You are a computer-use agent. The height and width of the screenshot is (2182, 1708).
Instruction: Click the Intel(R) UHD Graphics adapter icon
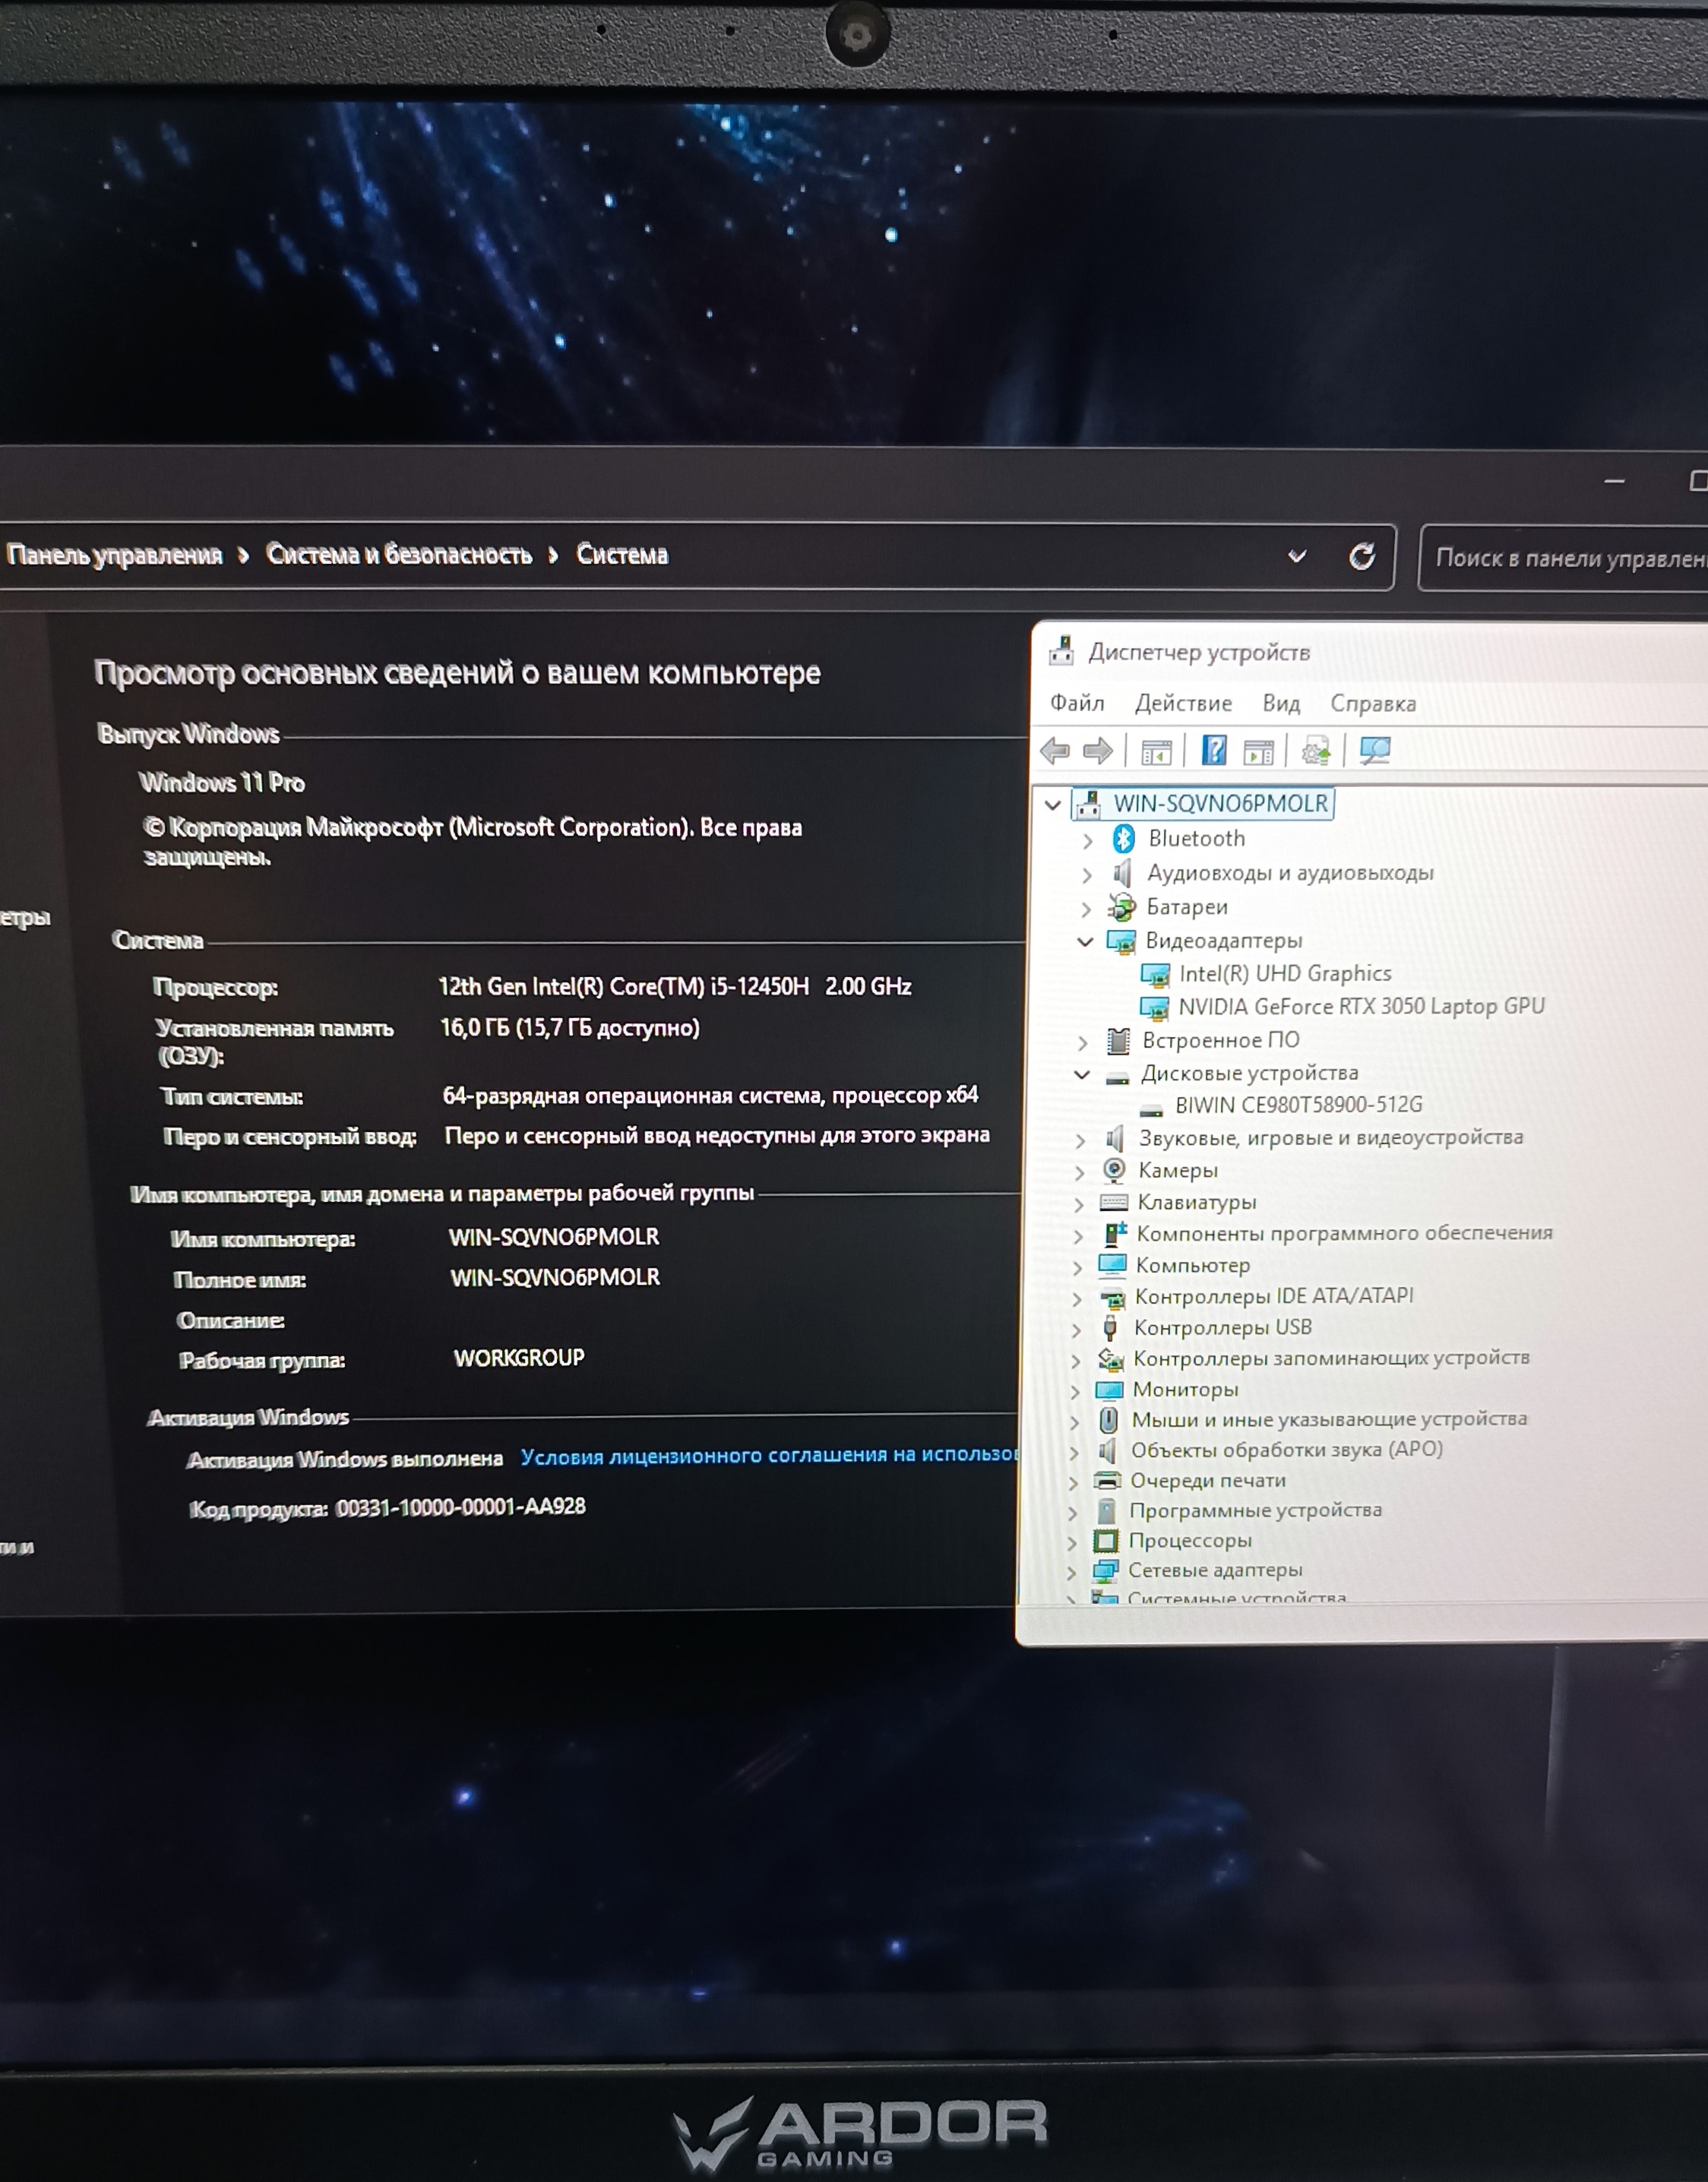tap(1155, 974)
